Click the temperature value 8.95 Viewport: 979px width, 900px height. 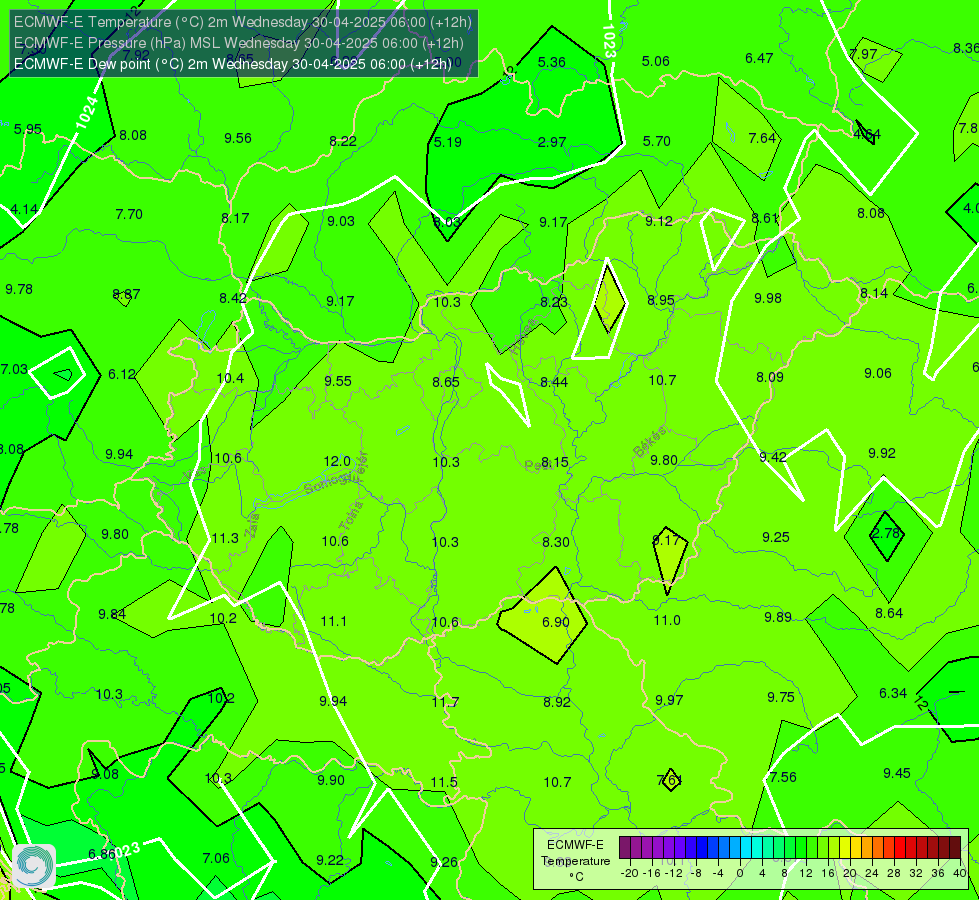(661, 300)
